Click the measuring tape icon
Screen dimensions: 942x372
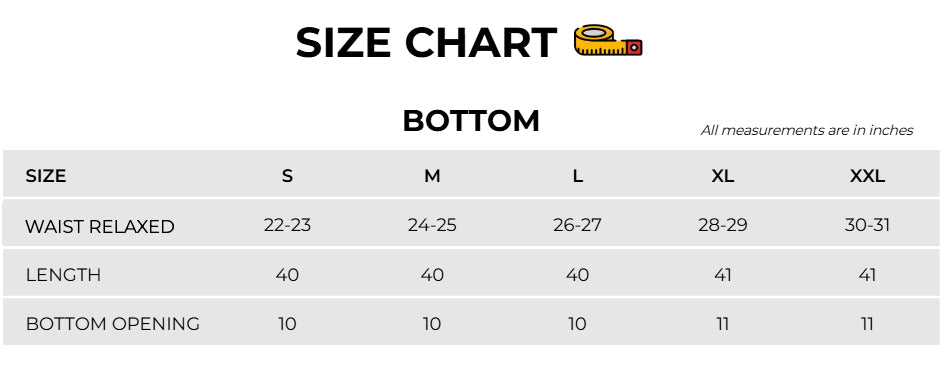tap(608, 41)
